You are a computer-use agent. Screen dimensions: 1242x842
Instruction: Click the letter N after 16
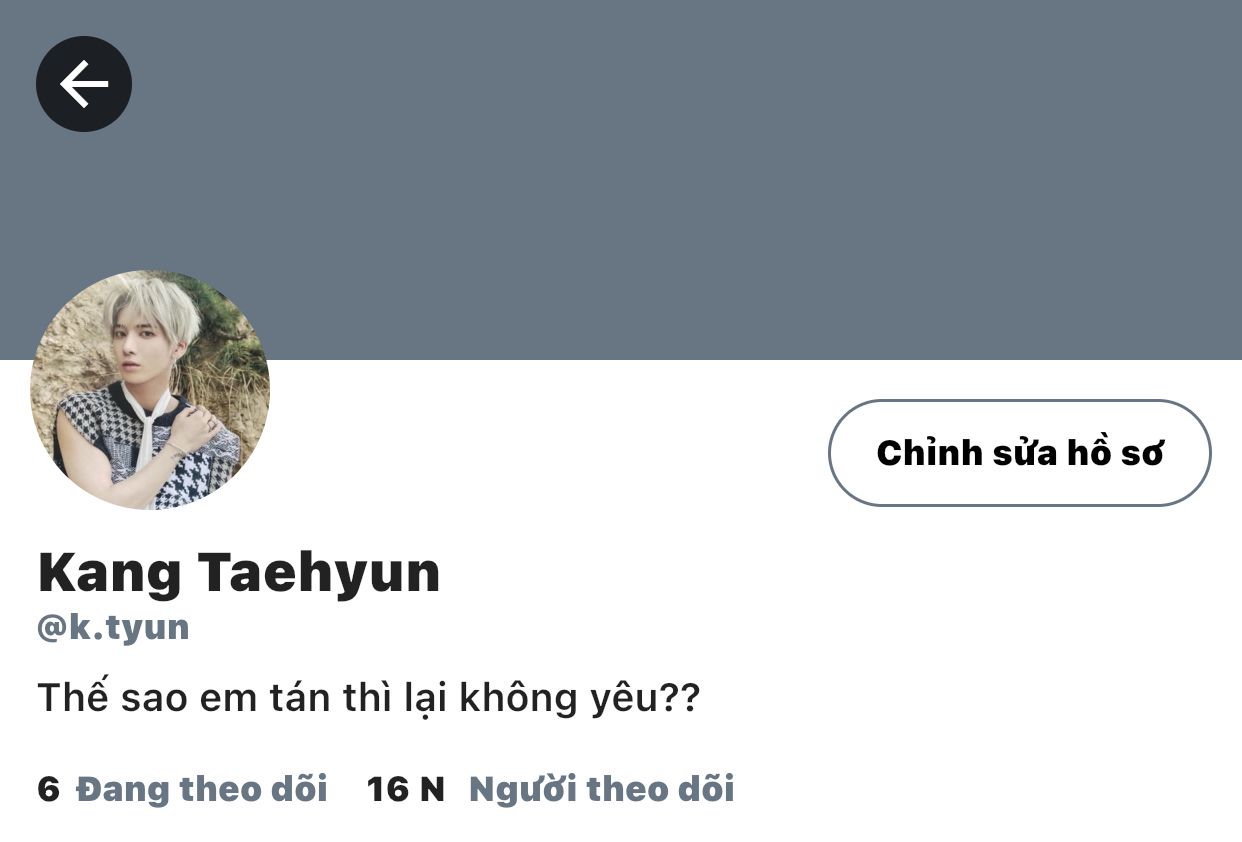pyautogui.click(x=432, y=790)
